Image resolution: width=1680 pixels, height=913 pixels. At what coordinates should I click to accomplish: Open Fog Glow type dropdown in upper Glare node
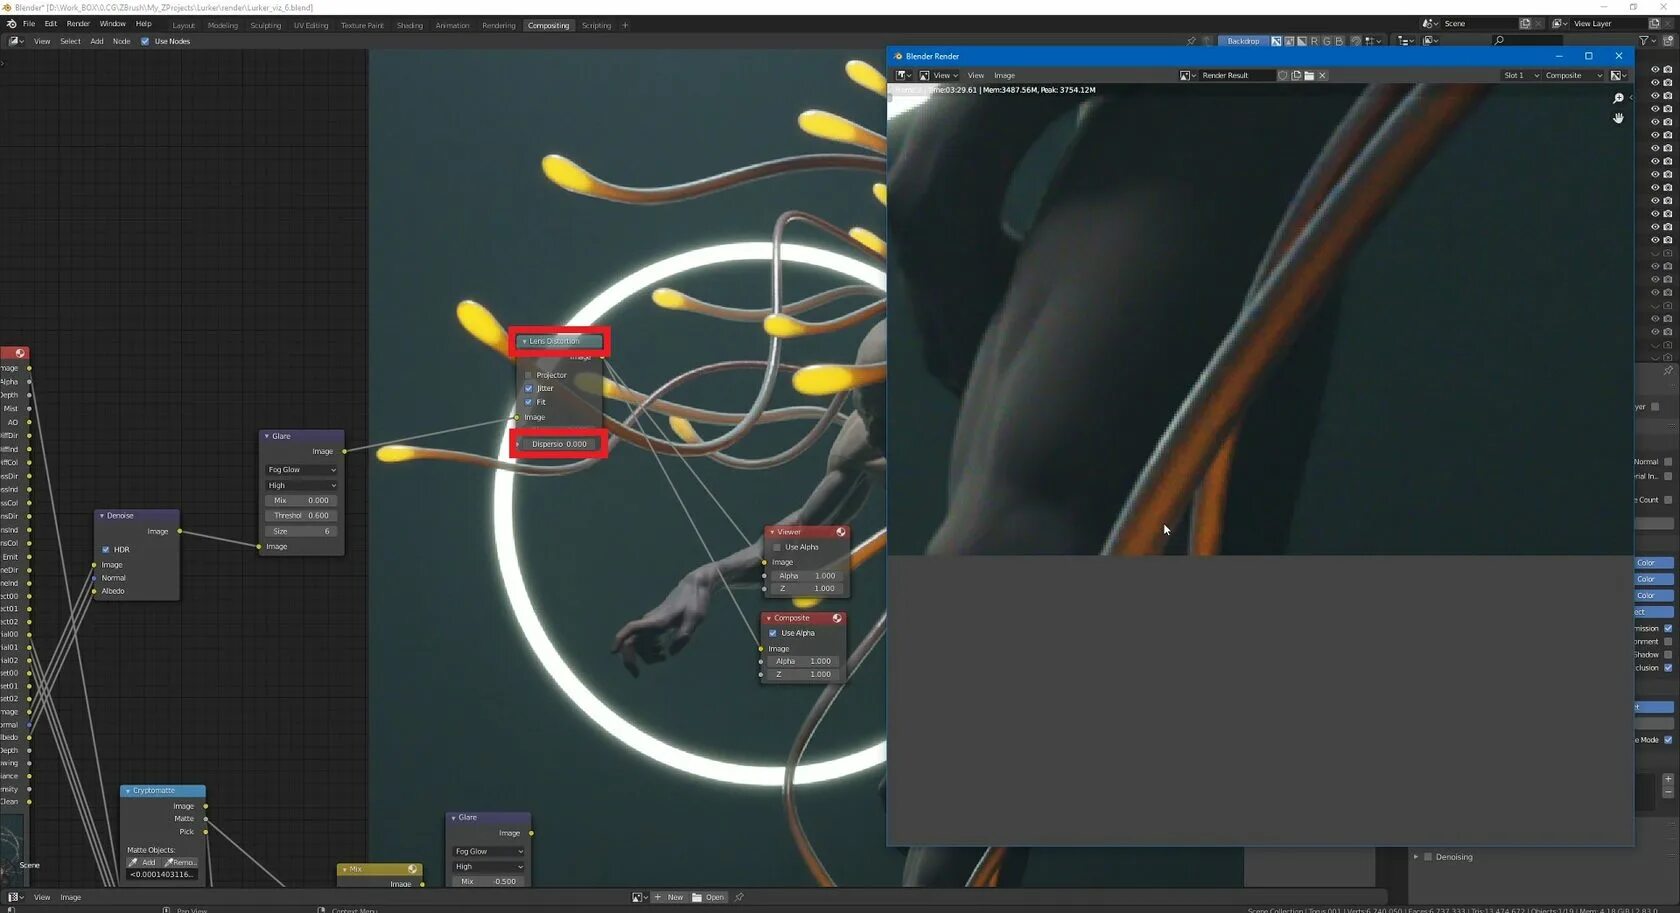pyautogui.click(x=301, y=469)
